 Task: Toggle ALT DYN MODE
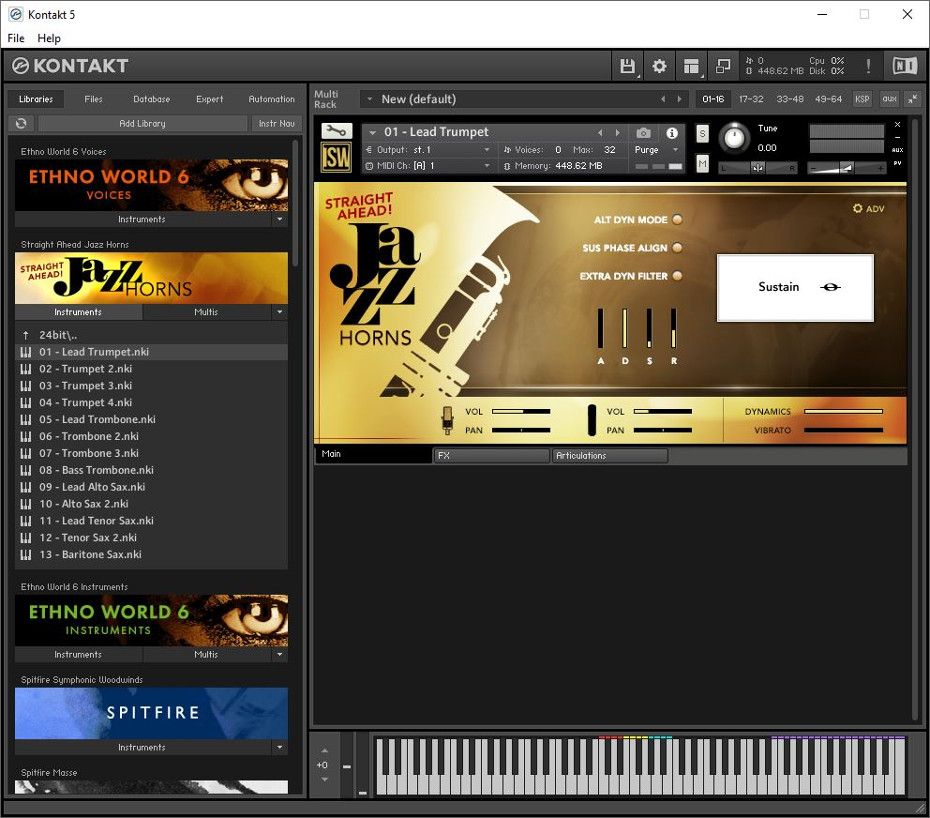point(677,219)
